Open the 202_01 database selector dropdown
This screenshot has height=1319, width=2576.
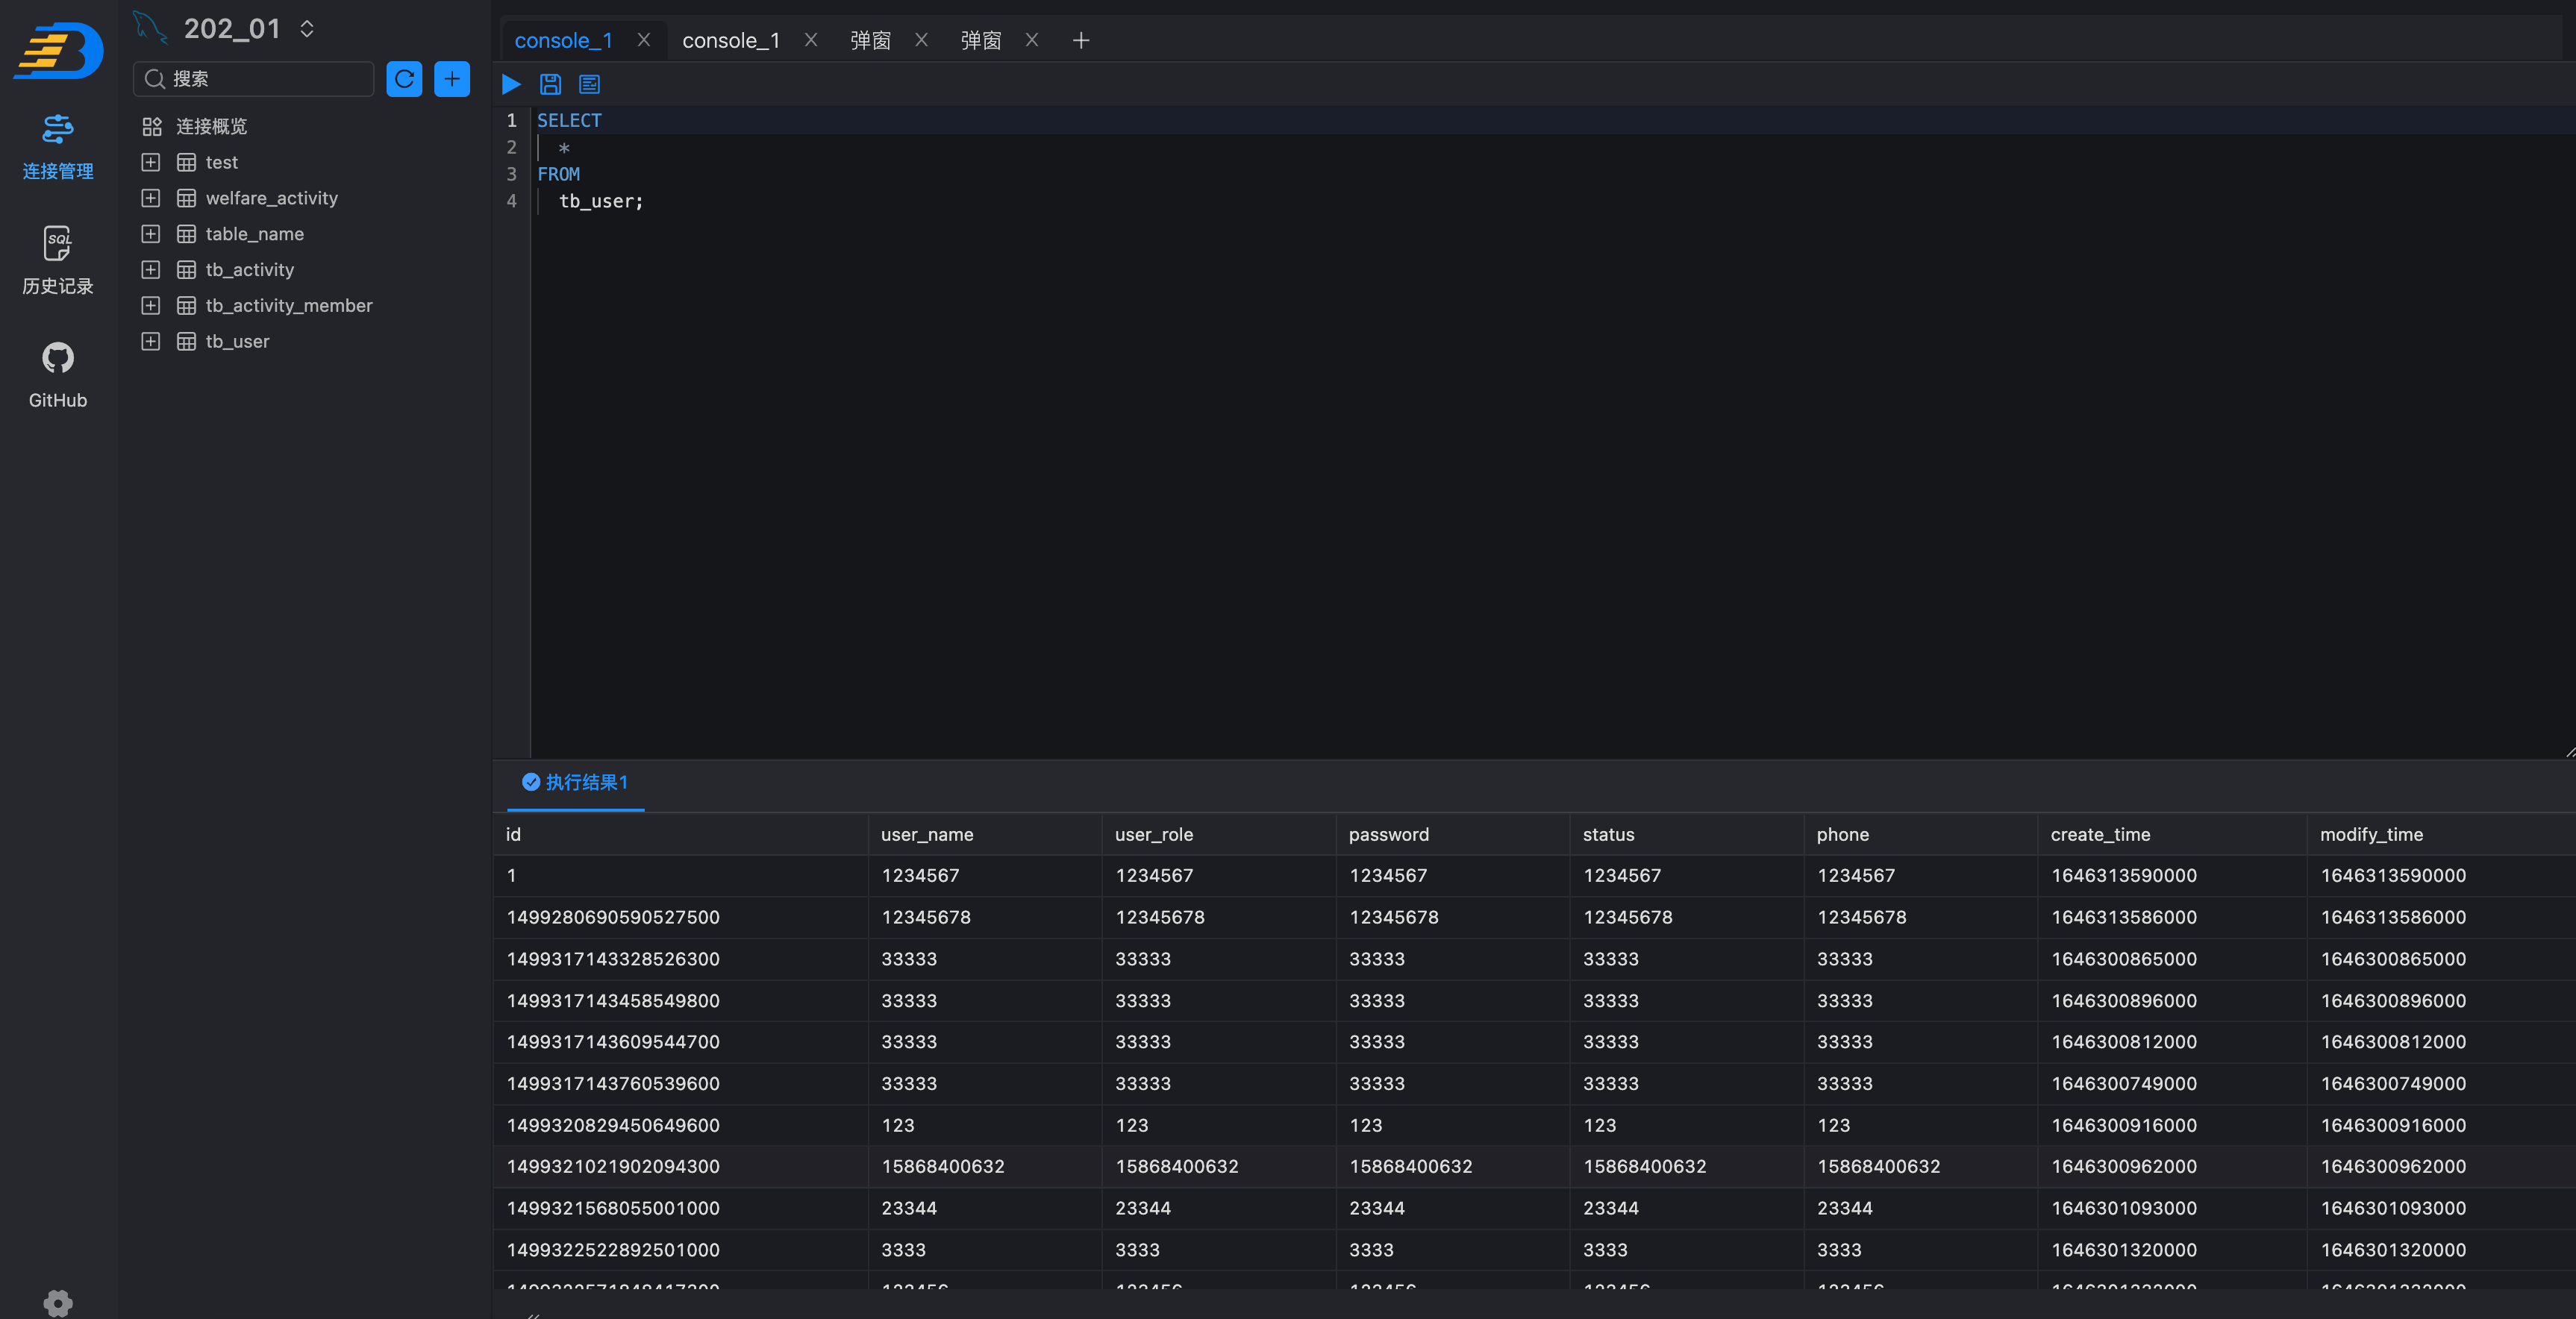[x=307, y=29]
